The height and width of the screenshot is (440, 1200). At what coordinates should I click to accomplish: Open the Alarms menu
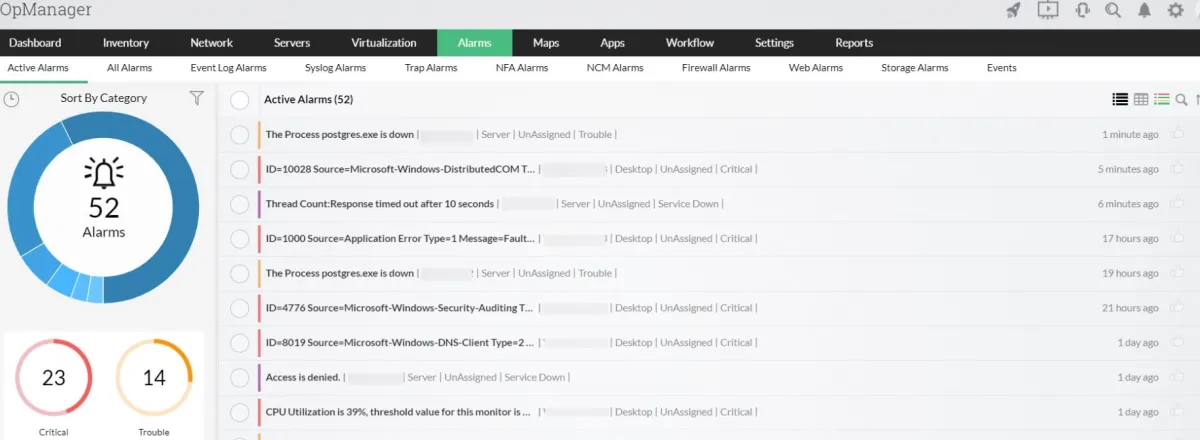click(475, 43)
